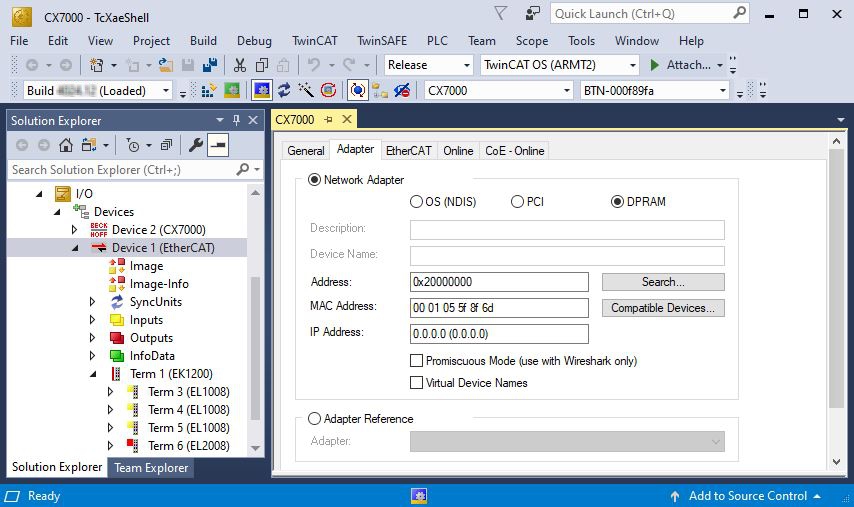Image resolution: width=854 pixels, height=507 pixels.
Task: Select the Image-Info tree item
Action: (159, 284)
